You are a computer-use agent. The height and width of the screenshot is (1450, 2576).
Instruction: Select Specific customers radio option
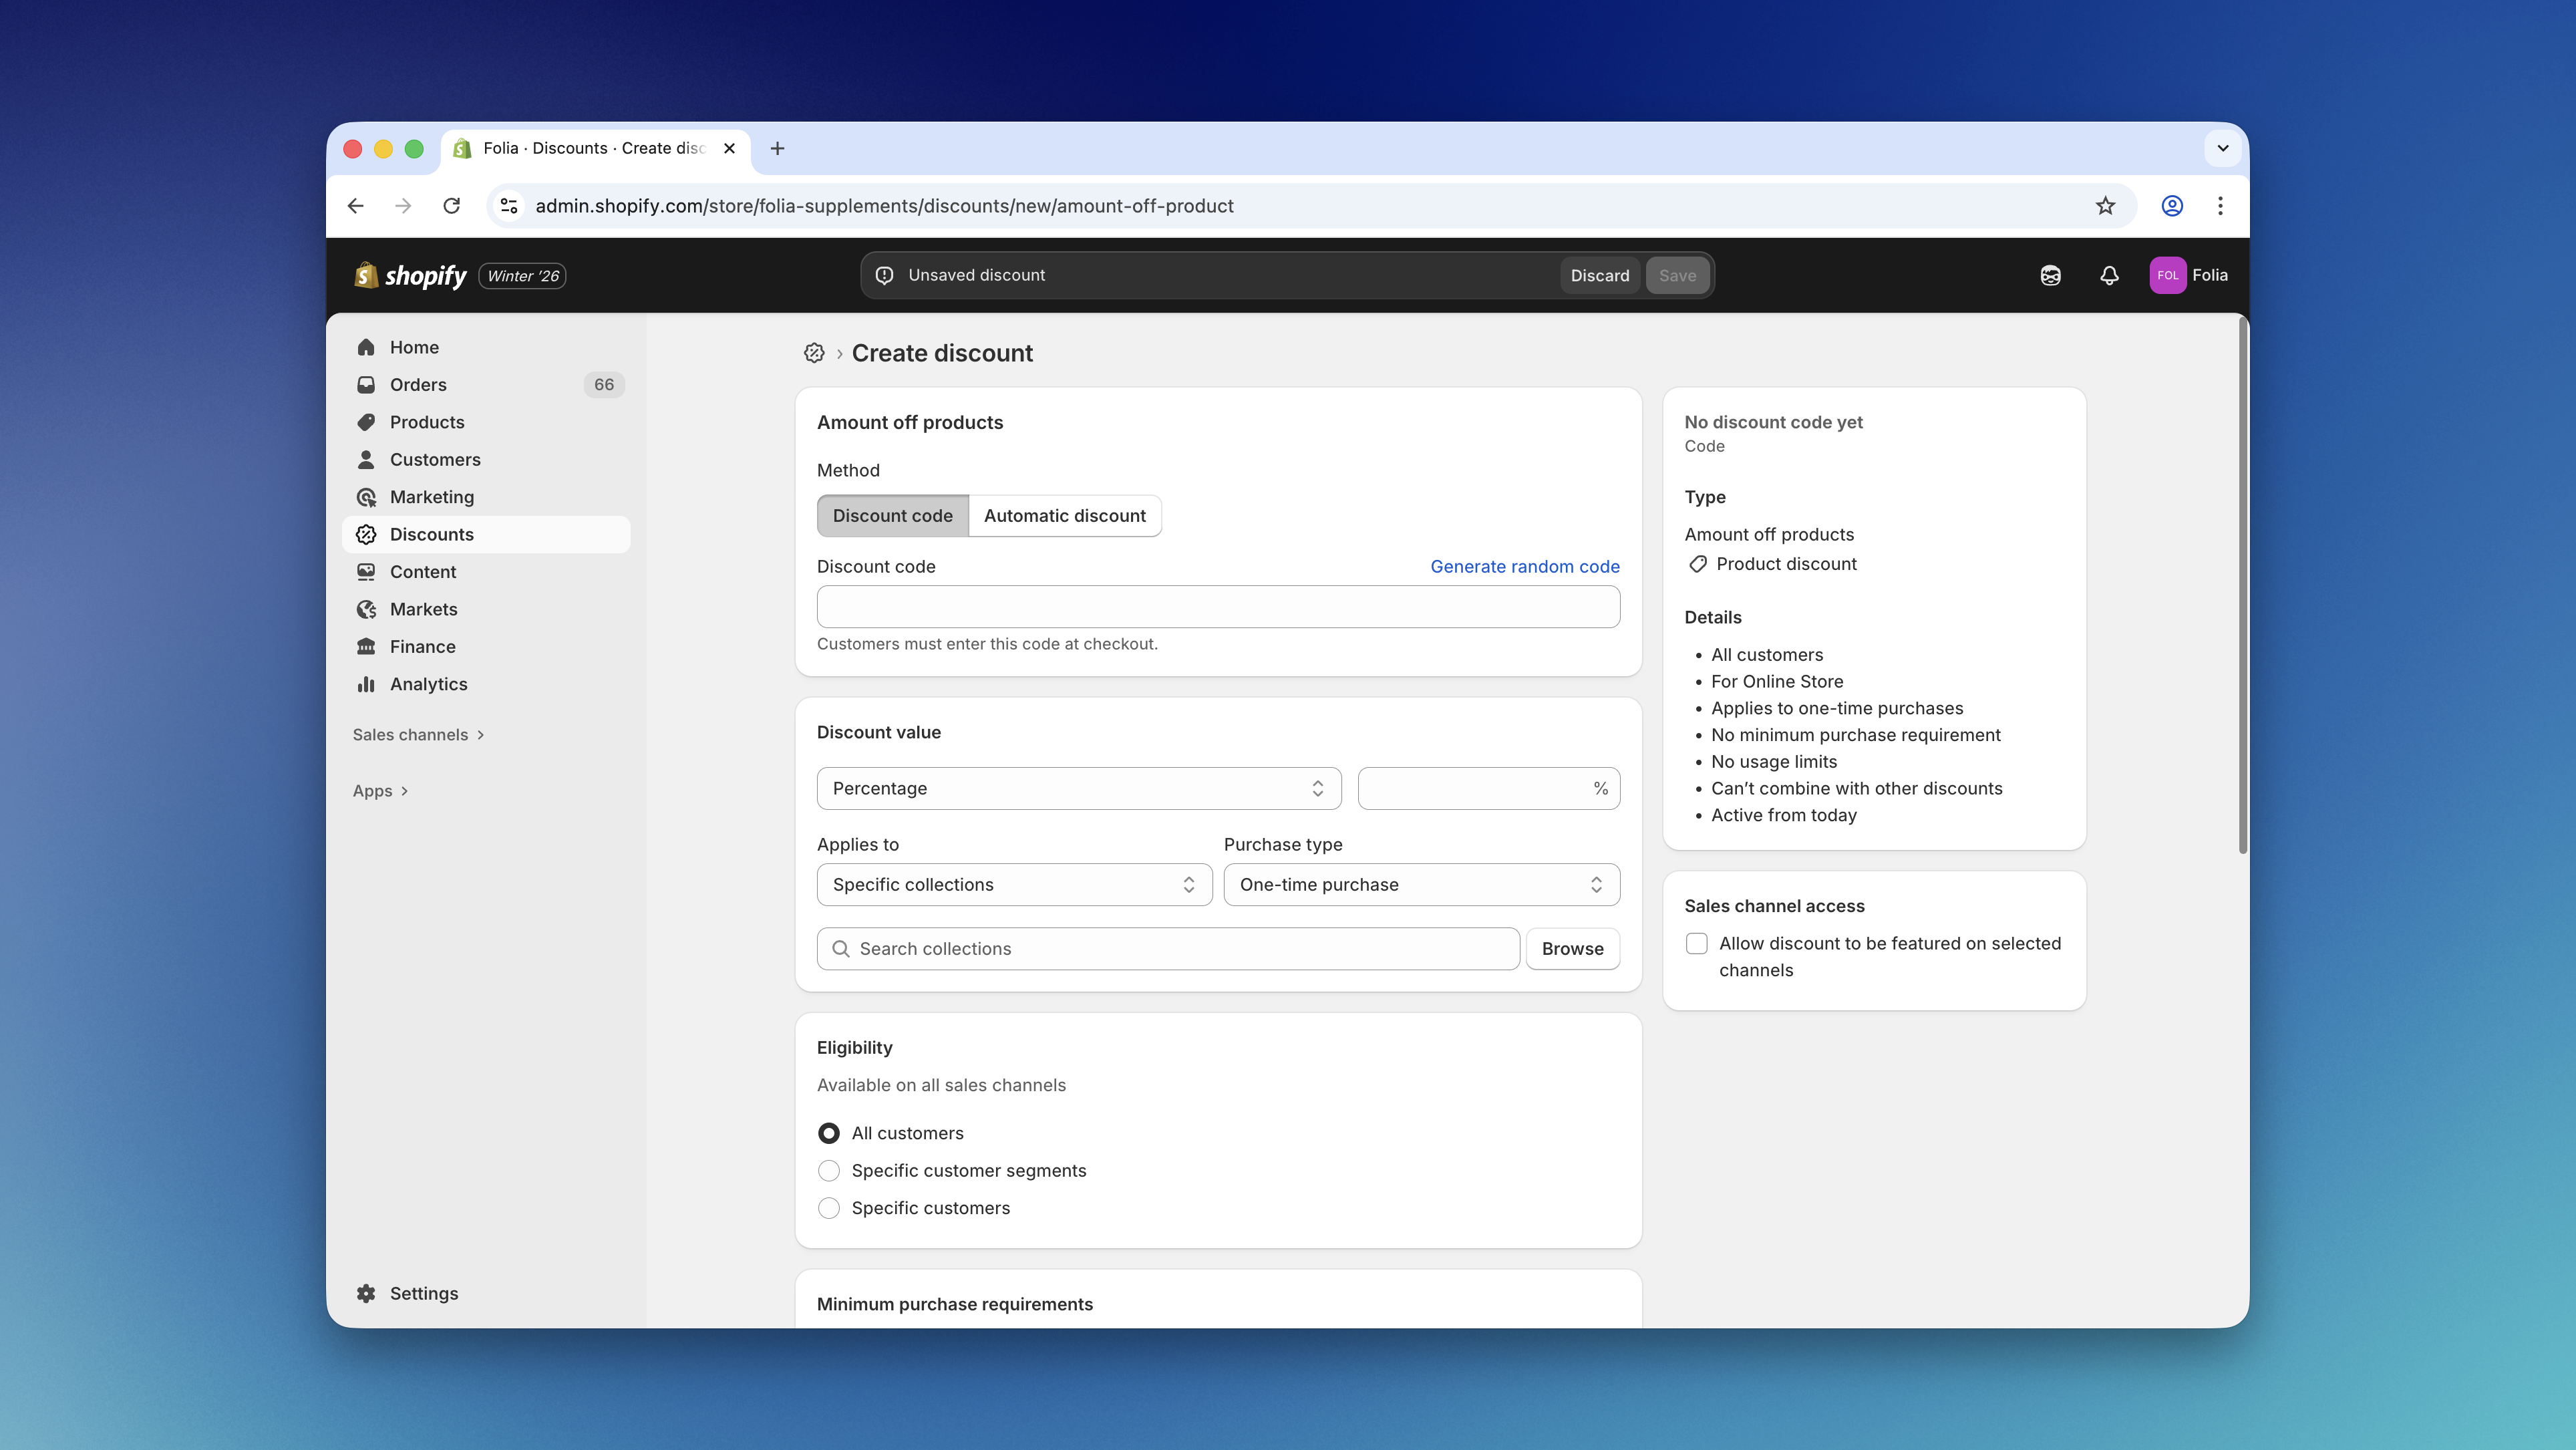[828, 1208]
